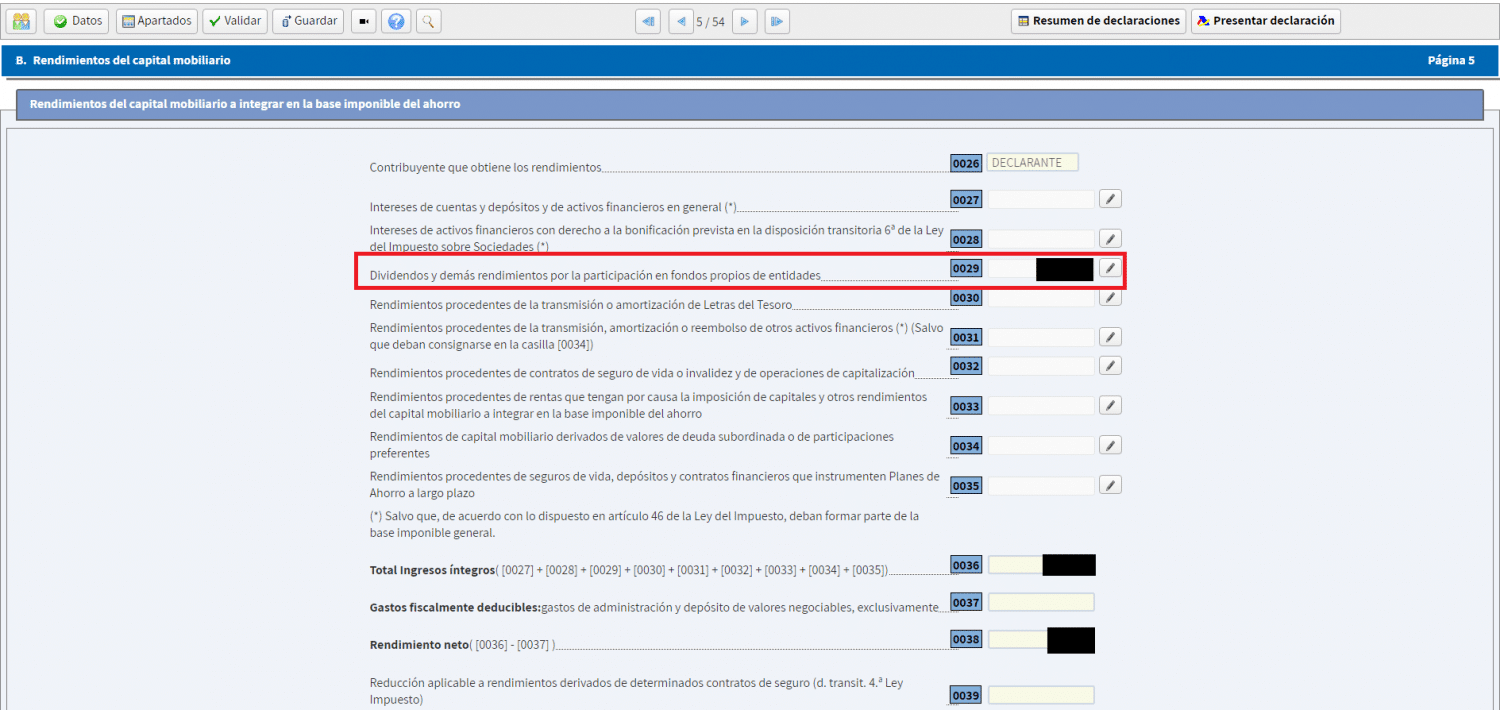Go to last page using rightmost arrow icon
The width and height of the screenshot is (1500, 710).
[777, 20]
